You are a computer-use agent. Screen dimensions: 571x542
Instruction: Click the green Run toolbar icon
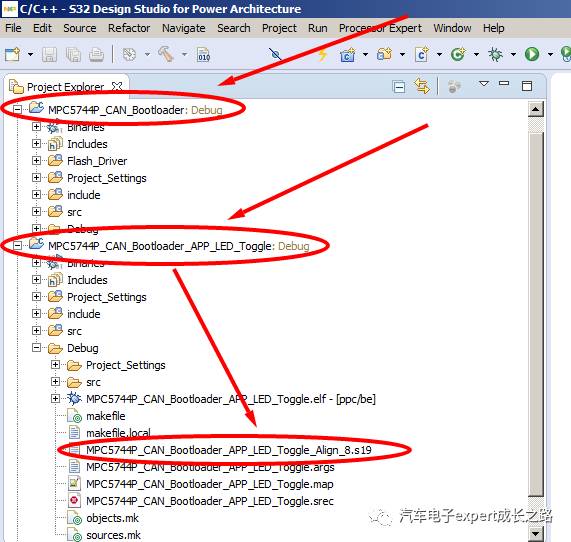click(x=532, y=55)
